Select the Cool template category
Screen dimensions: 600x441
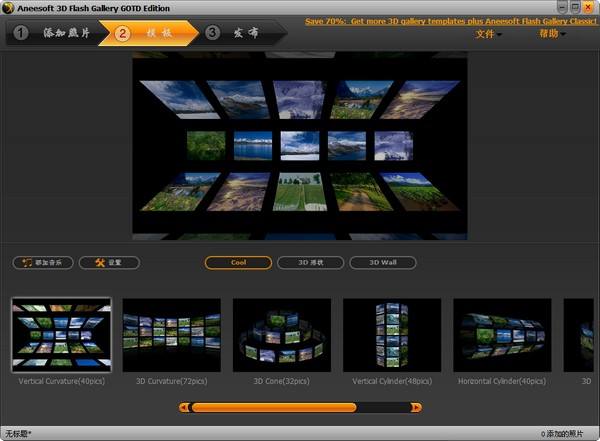pos(238,263)
